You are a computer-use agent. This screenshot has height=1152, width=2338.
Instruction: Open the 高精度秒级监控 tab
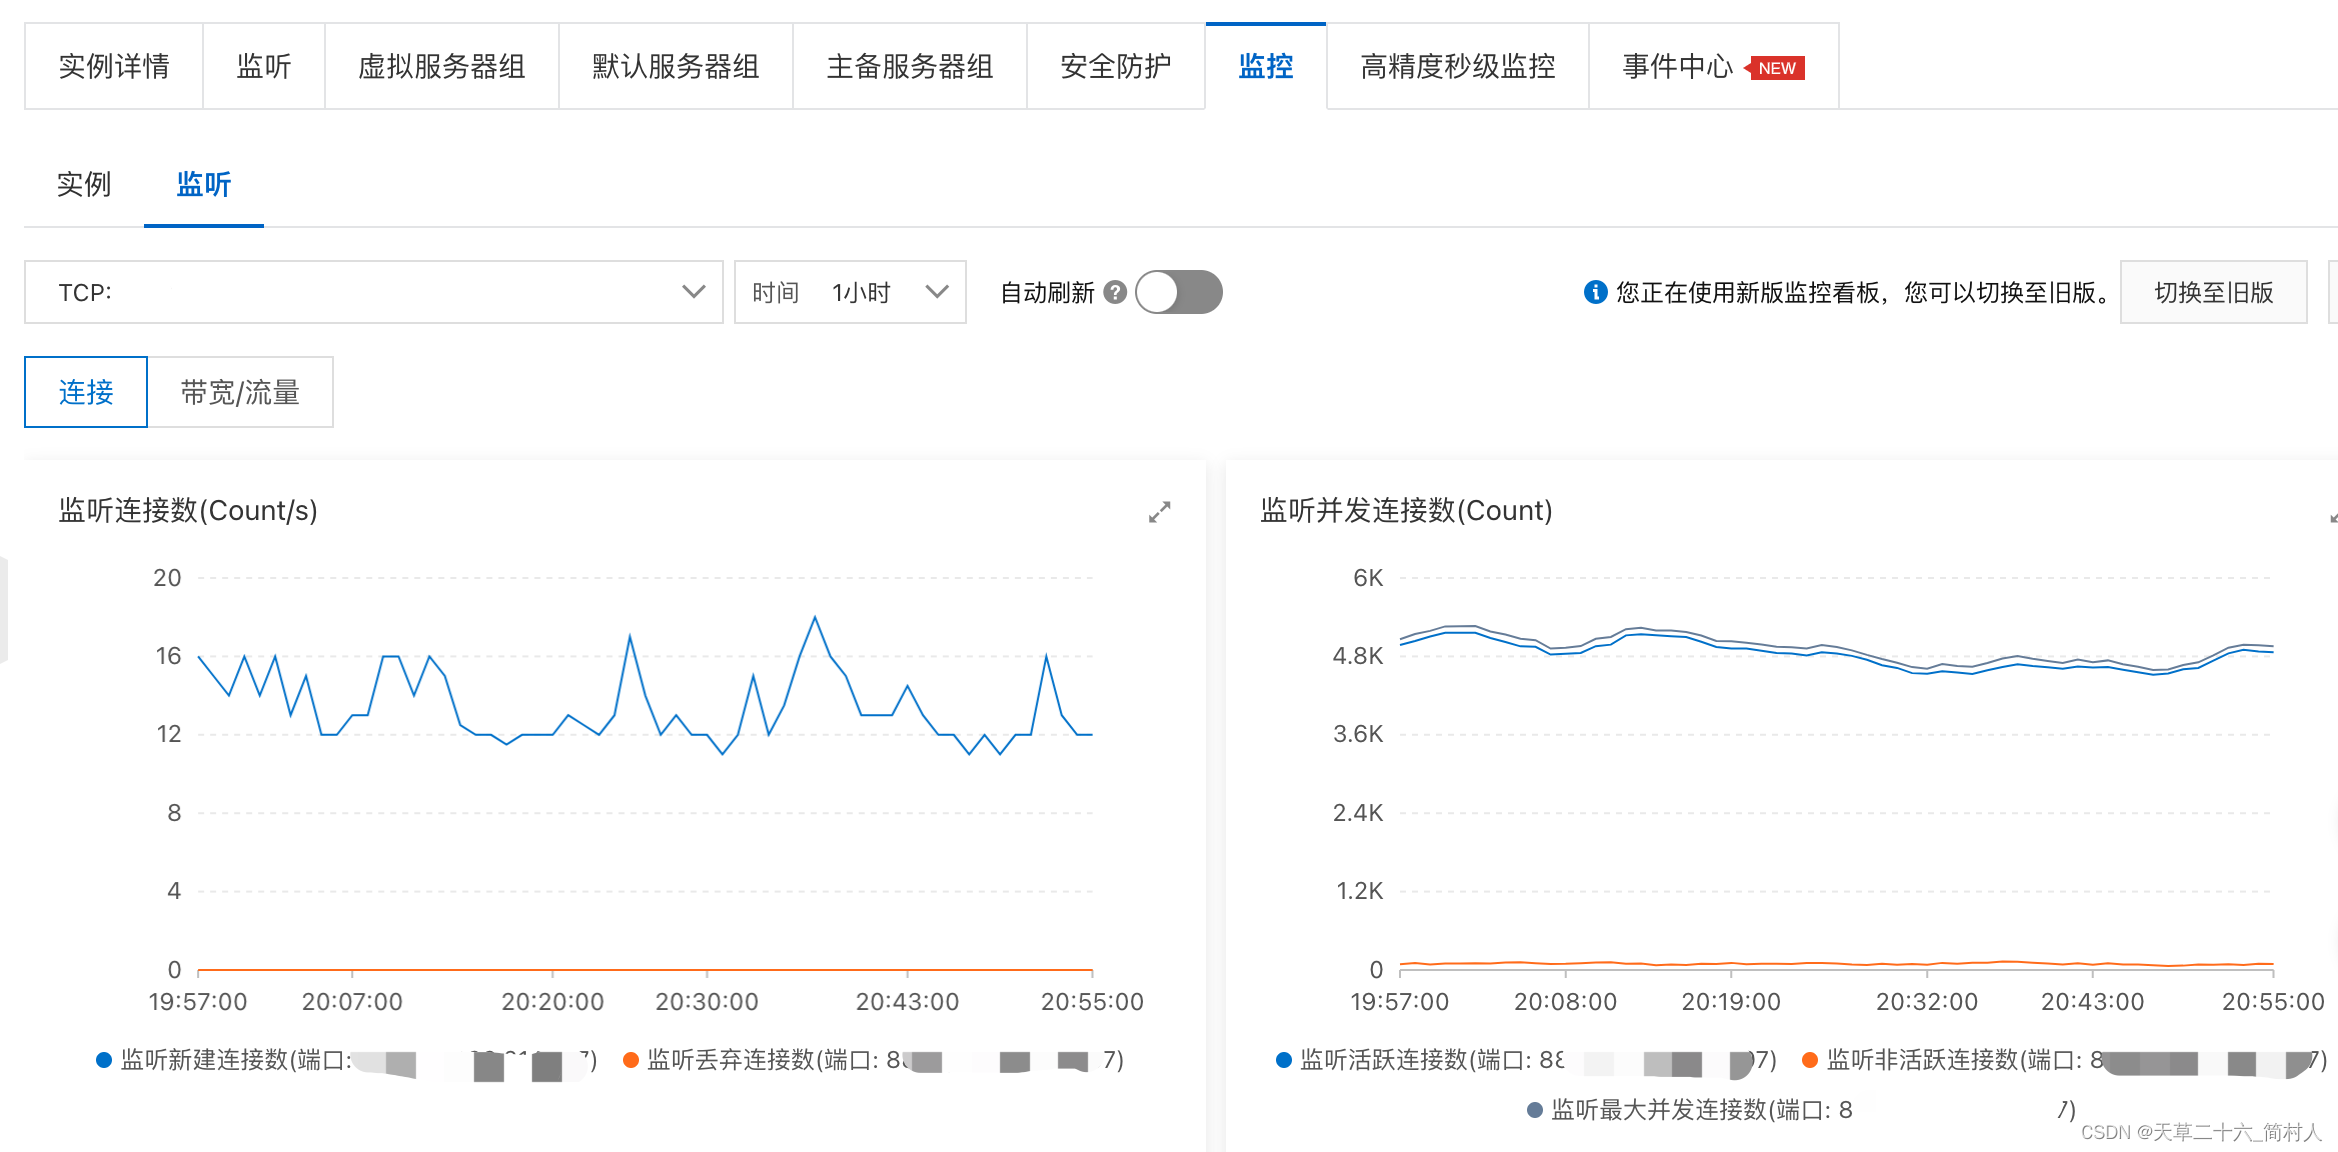click(x=1458, y=67)
